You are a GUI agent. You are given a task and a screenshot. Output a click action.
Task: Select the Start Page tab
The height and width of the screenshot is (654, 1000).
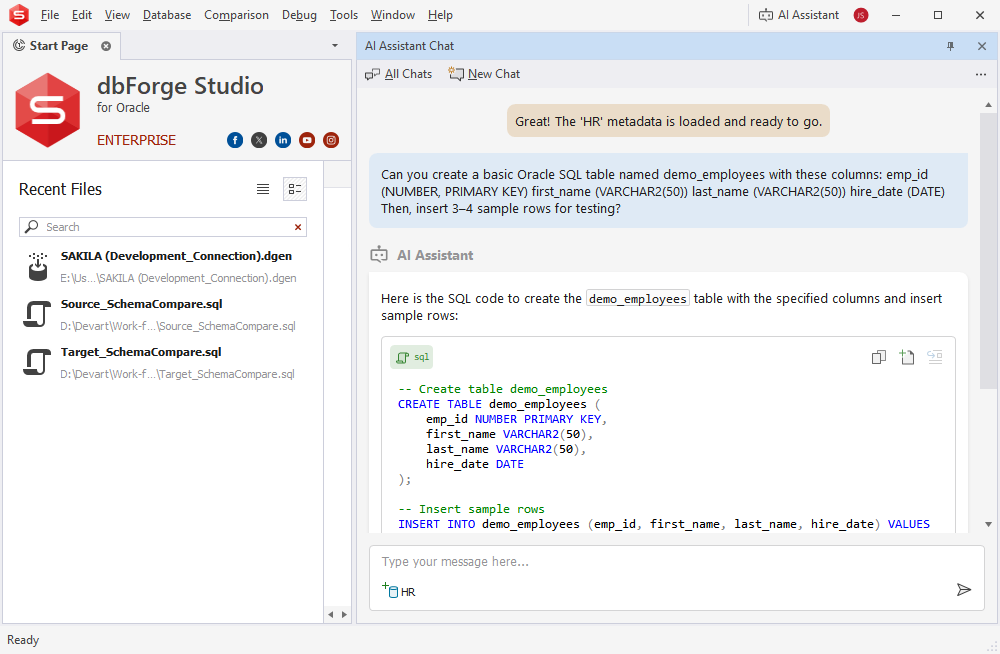(58, 46)
